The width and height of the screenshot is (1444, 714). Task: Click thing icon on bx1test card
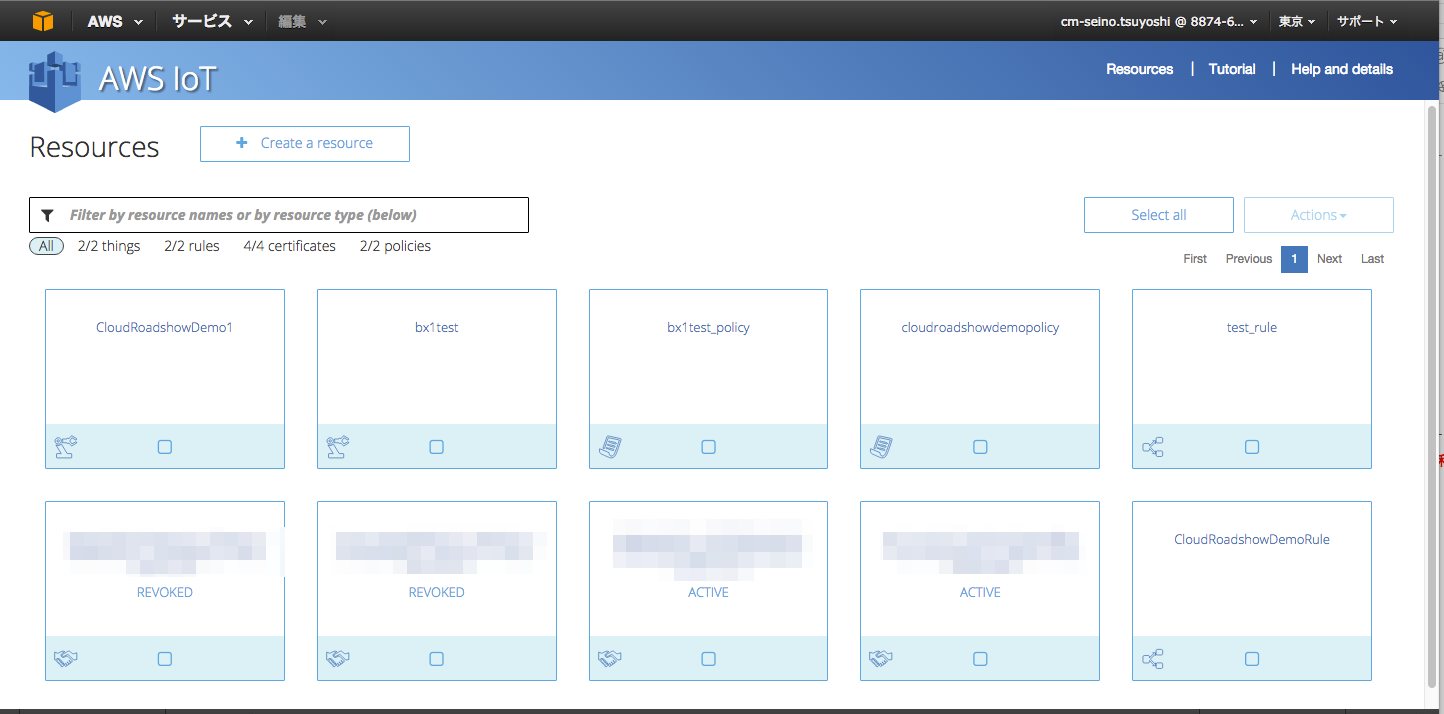click(338, 447)
